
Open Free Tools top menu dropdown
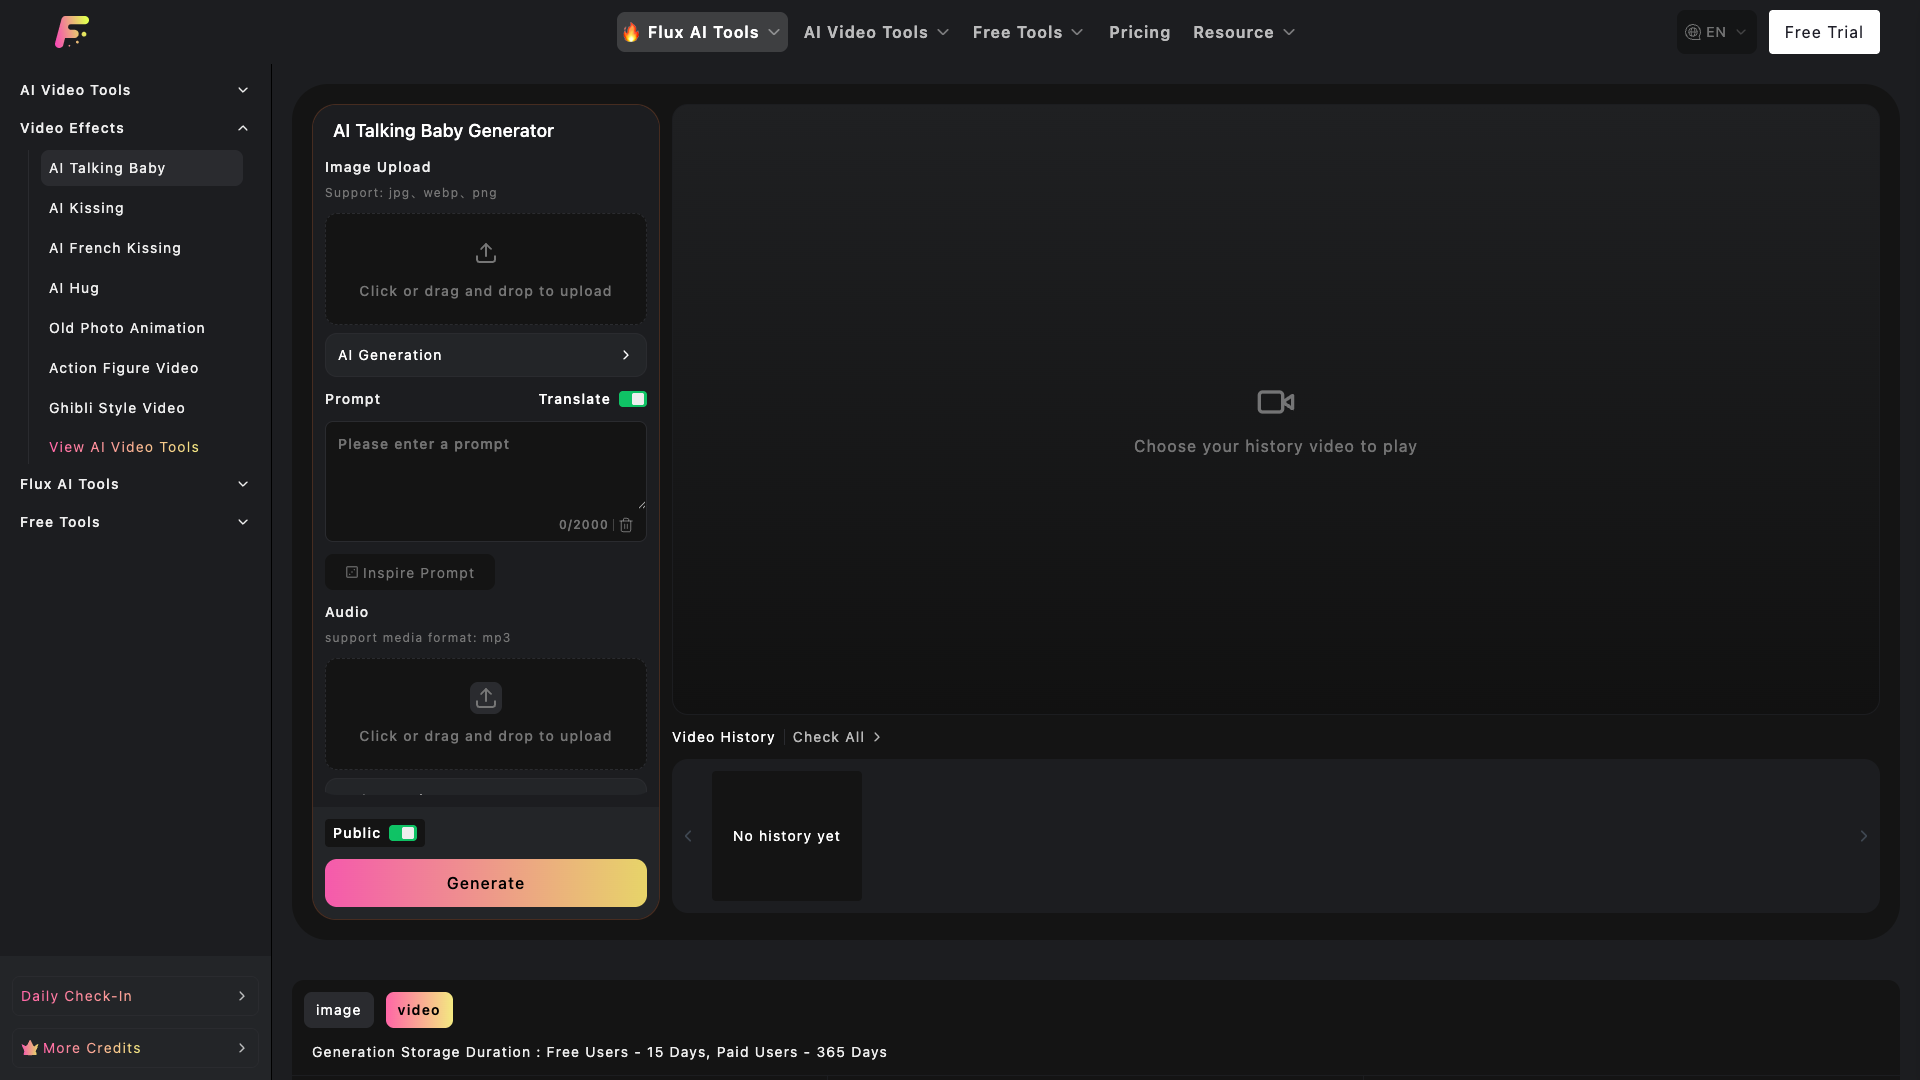(1028, 32)
